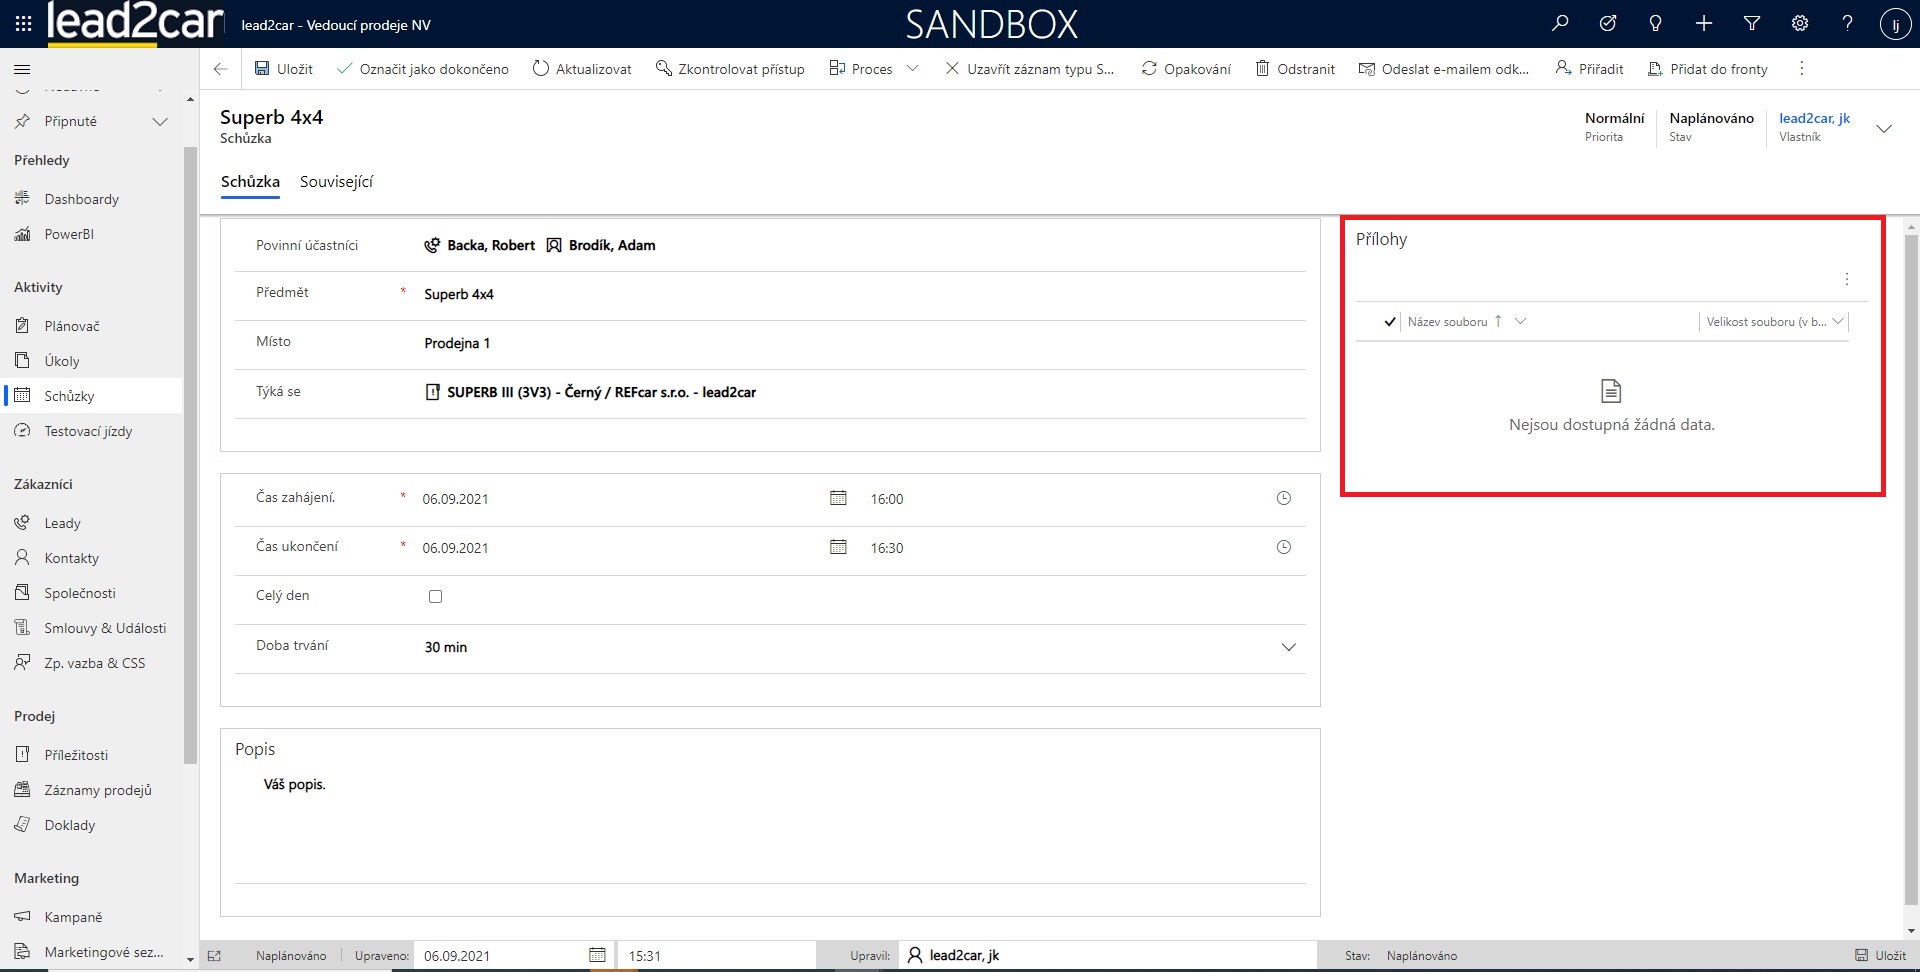The height and width of the screenshot is (972, 1920).
Task: Click the clock icon next to 16:30
Action: (x=1284, y=547)
